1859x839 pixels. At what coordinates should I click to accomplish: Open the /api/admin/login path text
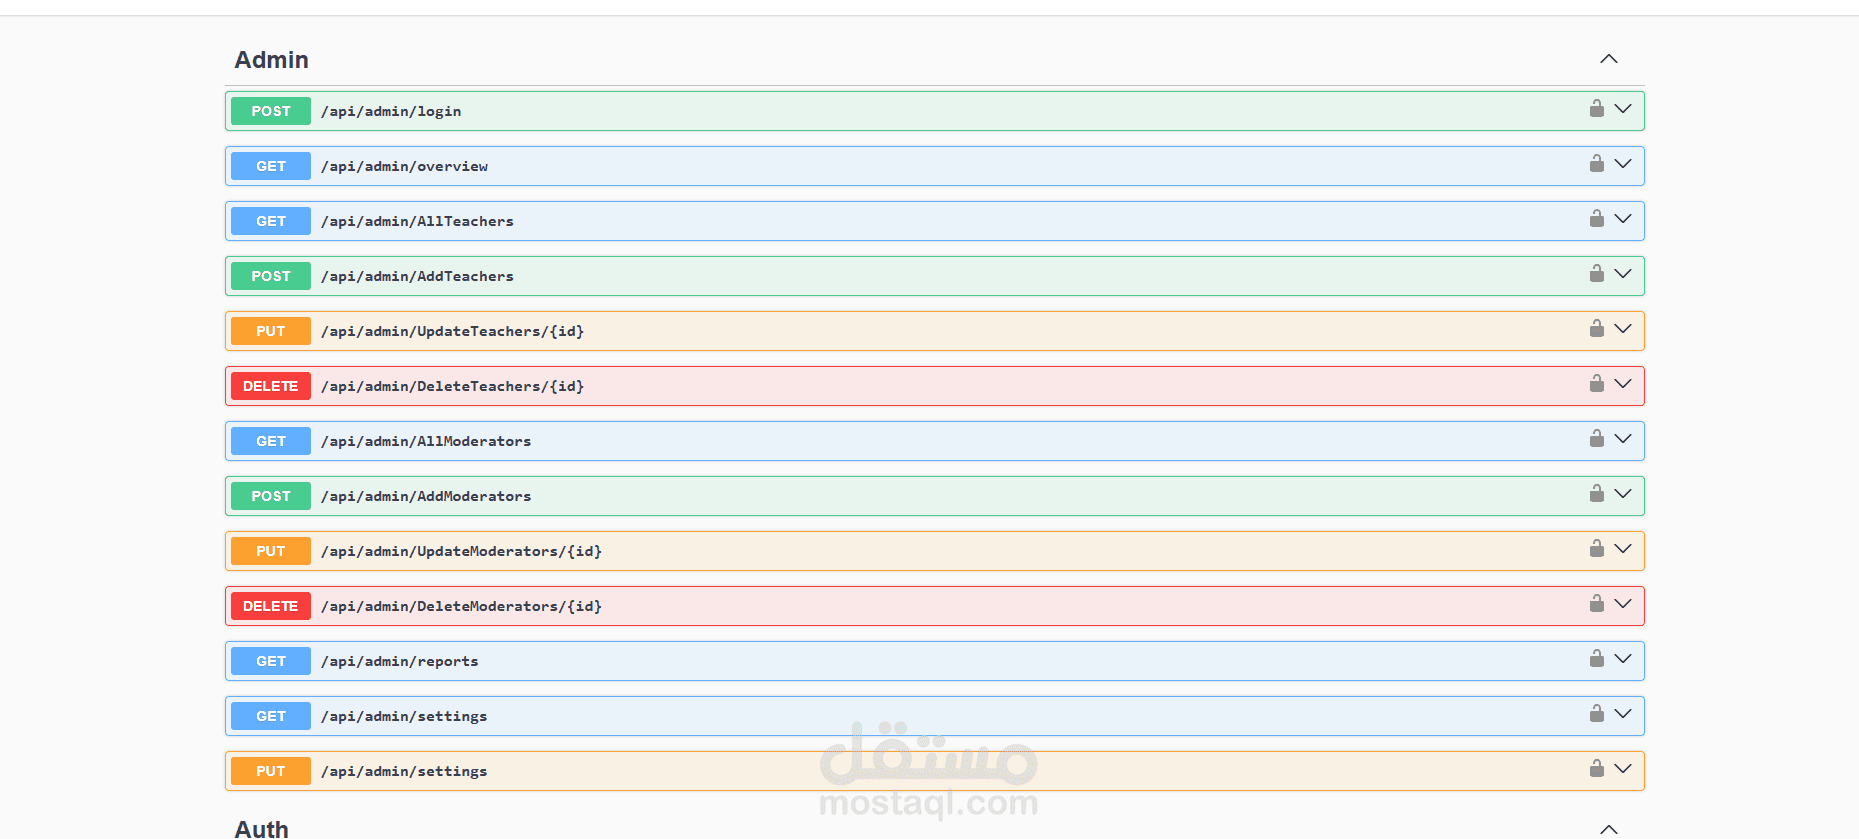tap(391, 111)
